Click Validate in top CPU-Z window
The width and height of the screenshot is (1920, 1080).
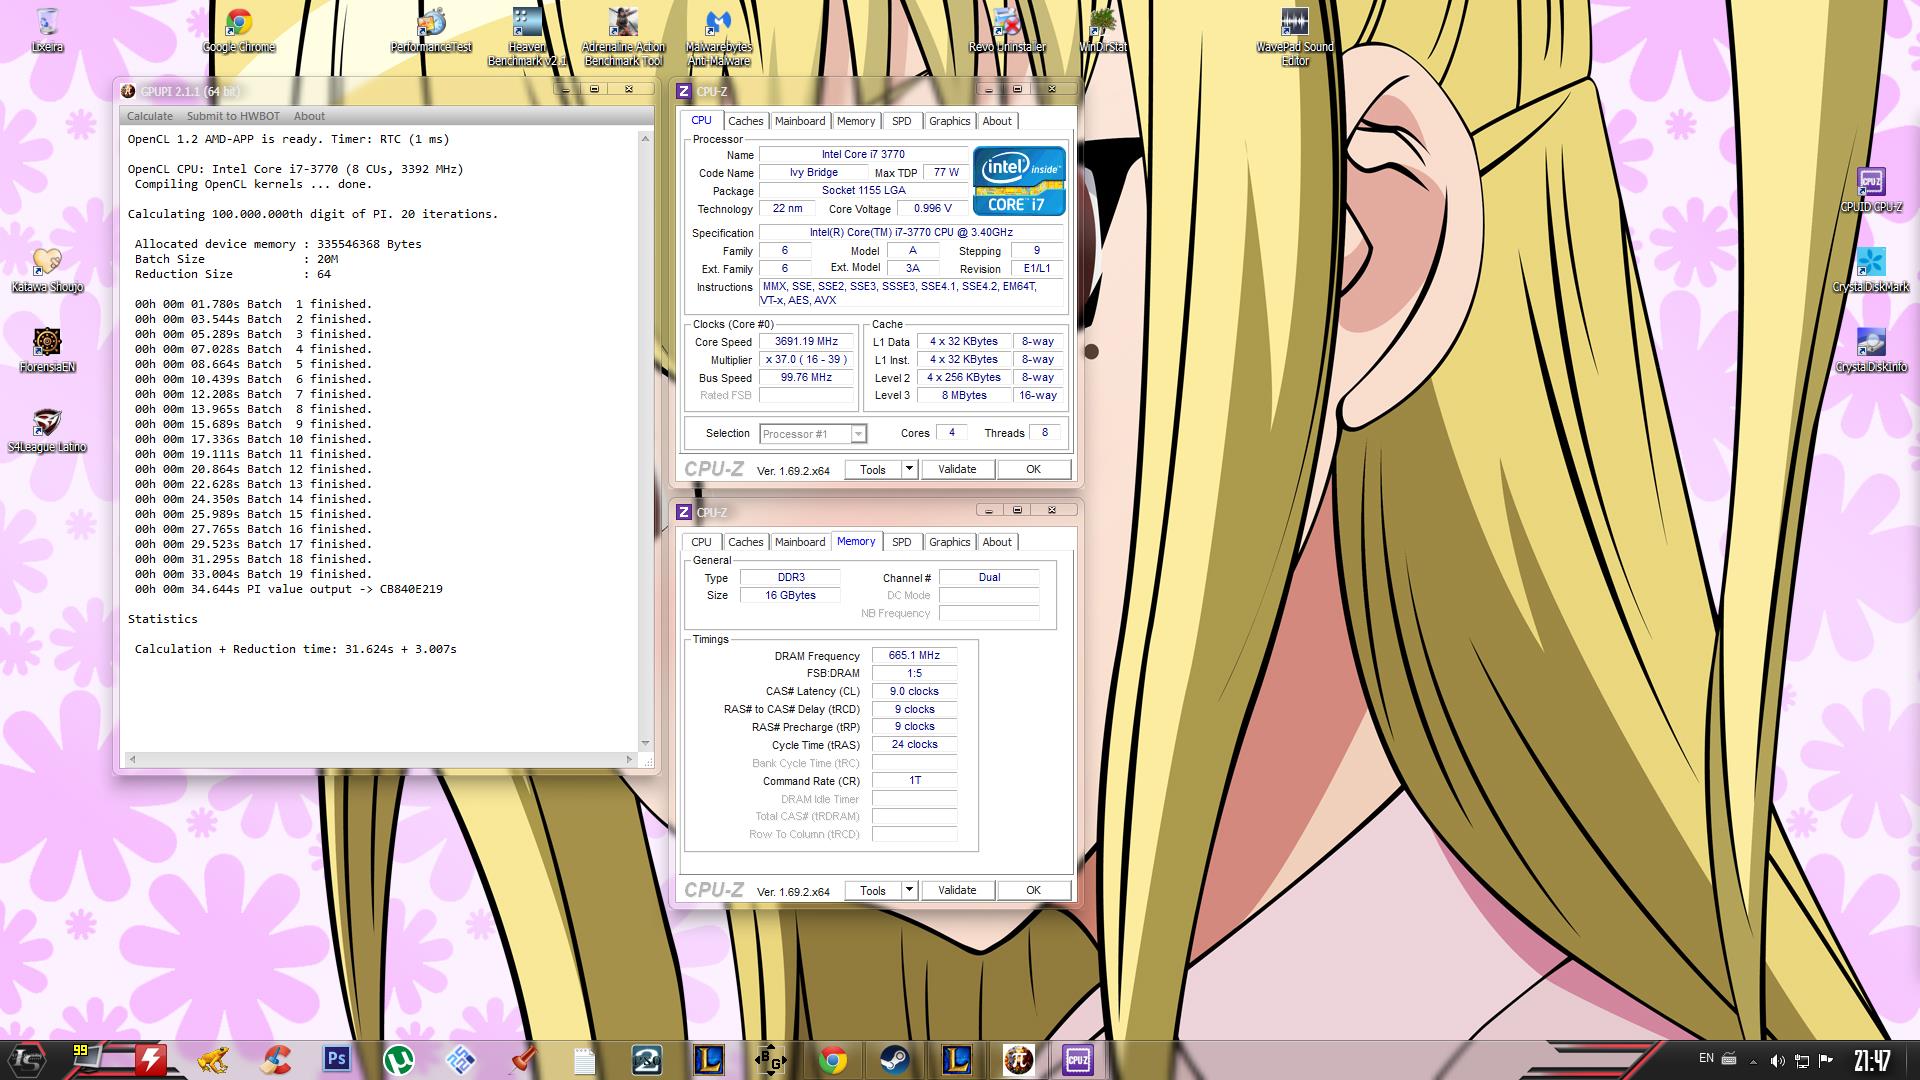pos(957,469)
